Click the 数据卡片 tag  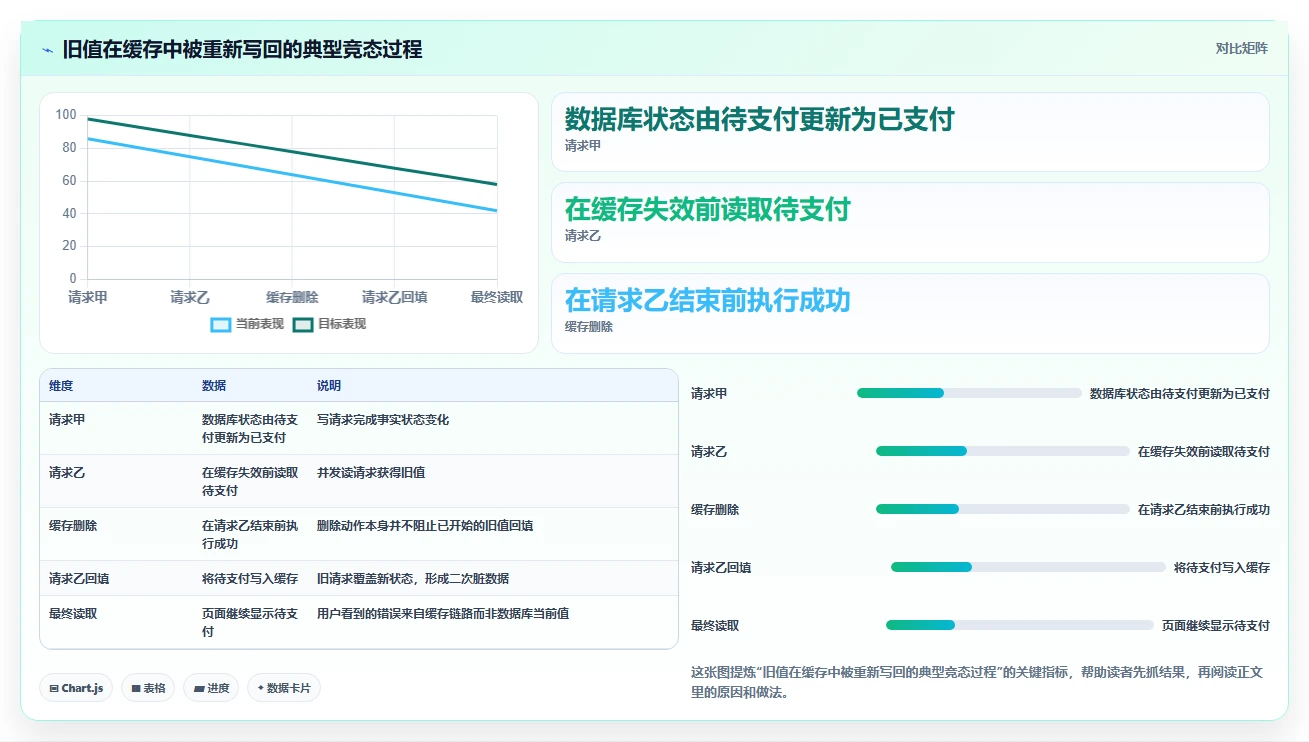click(x=284, y=688)
